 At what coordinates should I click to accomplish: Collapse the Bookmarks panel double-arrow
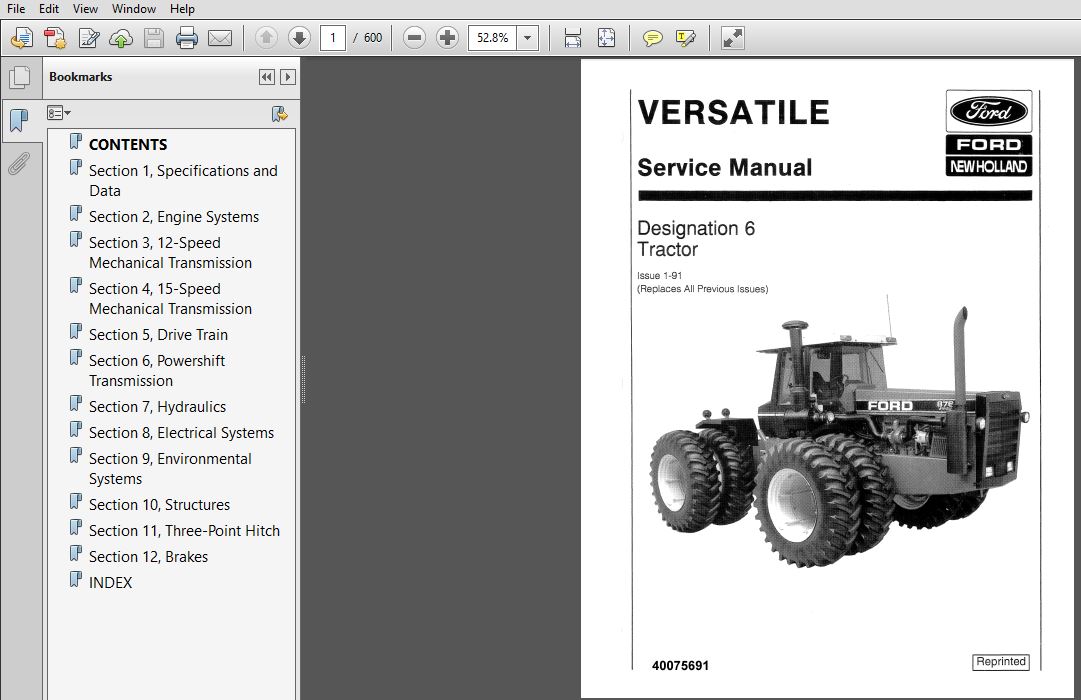click(267, 77)
